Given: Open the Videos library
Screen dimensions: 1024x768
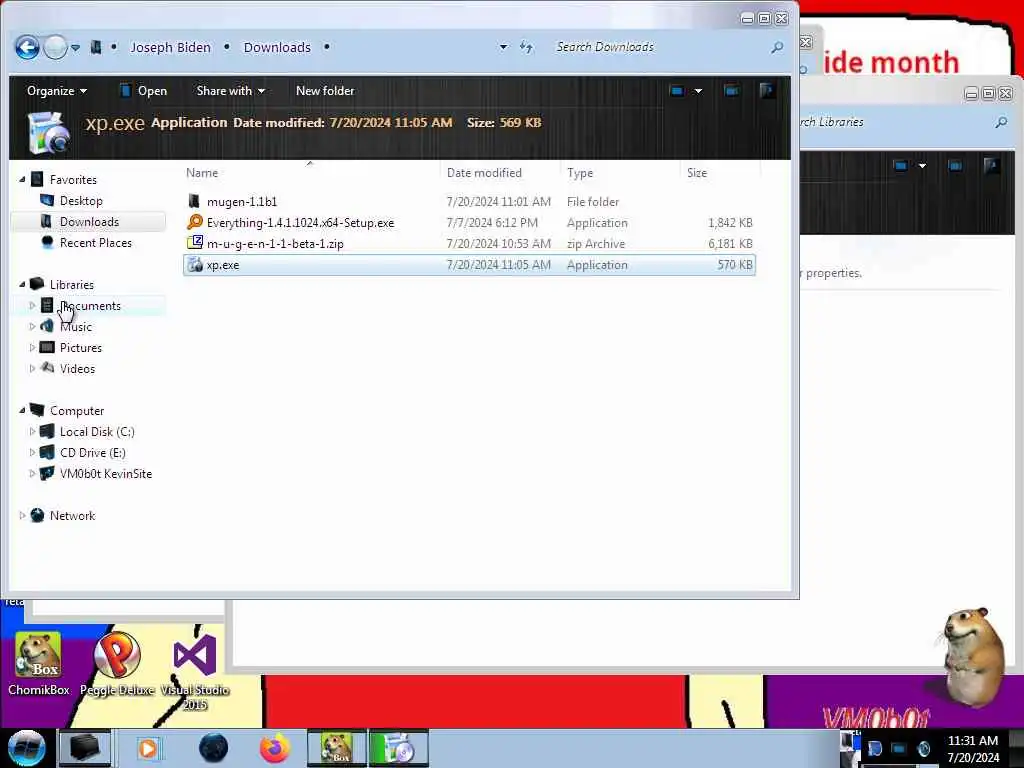Looking at the screenshot, I should pos(77,368).
